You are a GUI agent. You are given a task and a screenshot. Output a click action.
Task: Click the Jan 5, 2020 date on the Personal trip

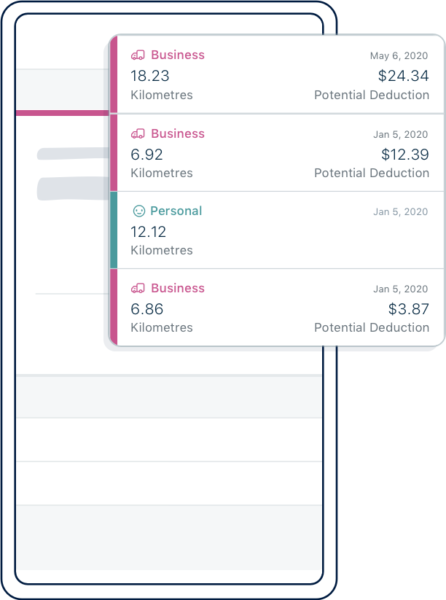tap(400, 212)
